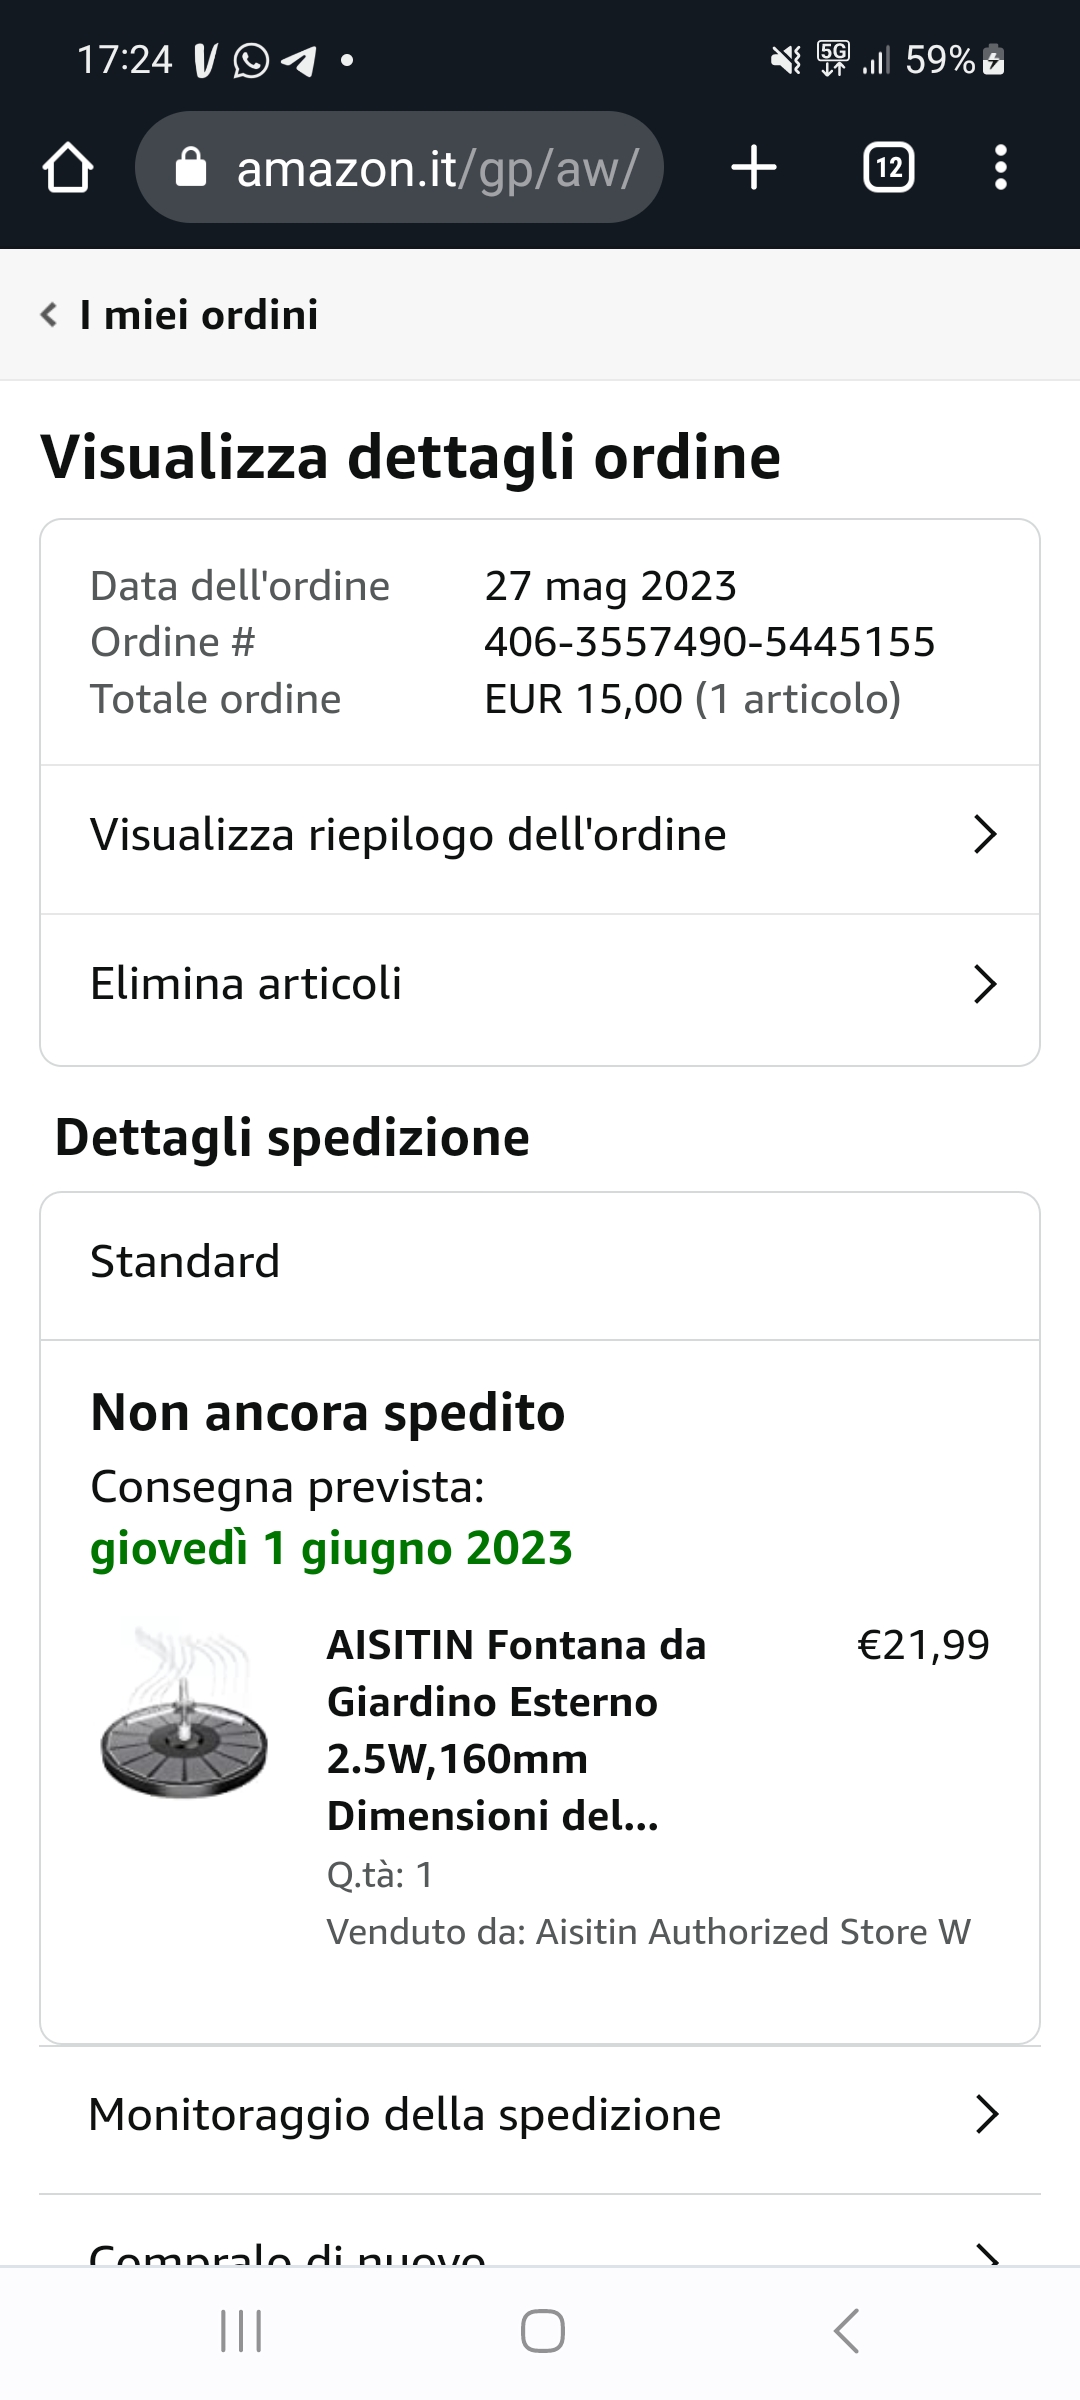Screen dimensions: 1080x2400
Task: Tap the browser home icon
Action: 68,167
